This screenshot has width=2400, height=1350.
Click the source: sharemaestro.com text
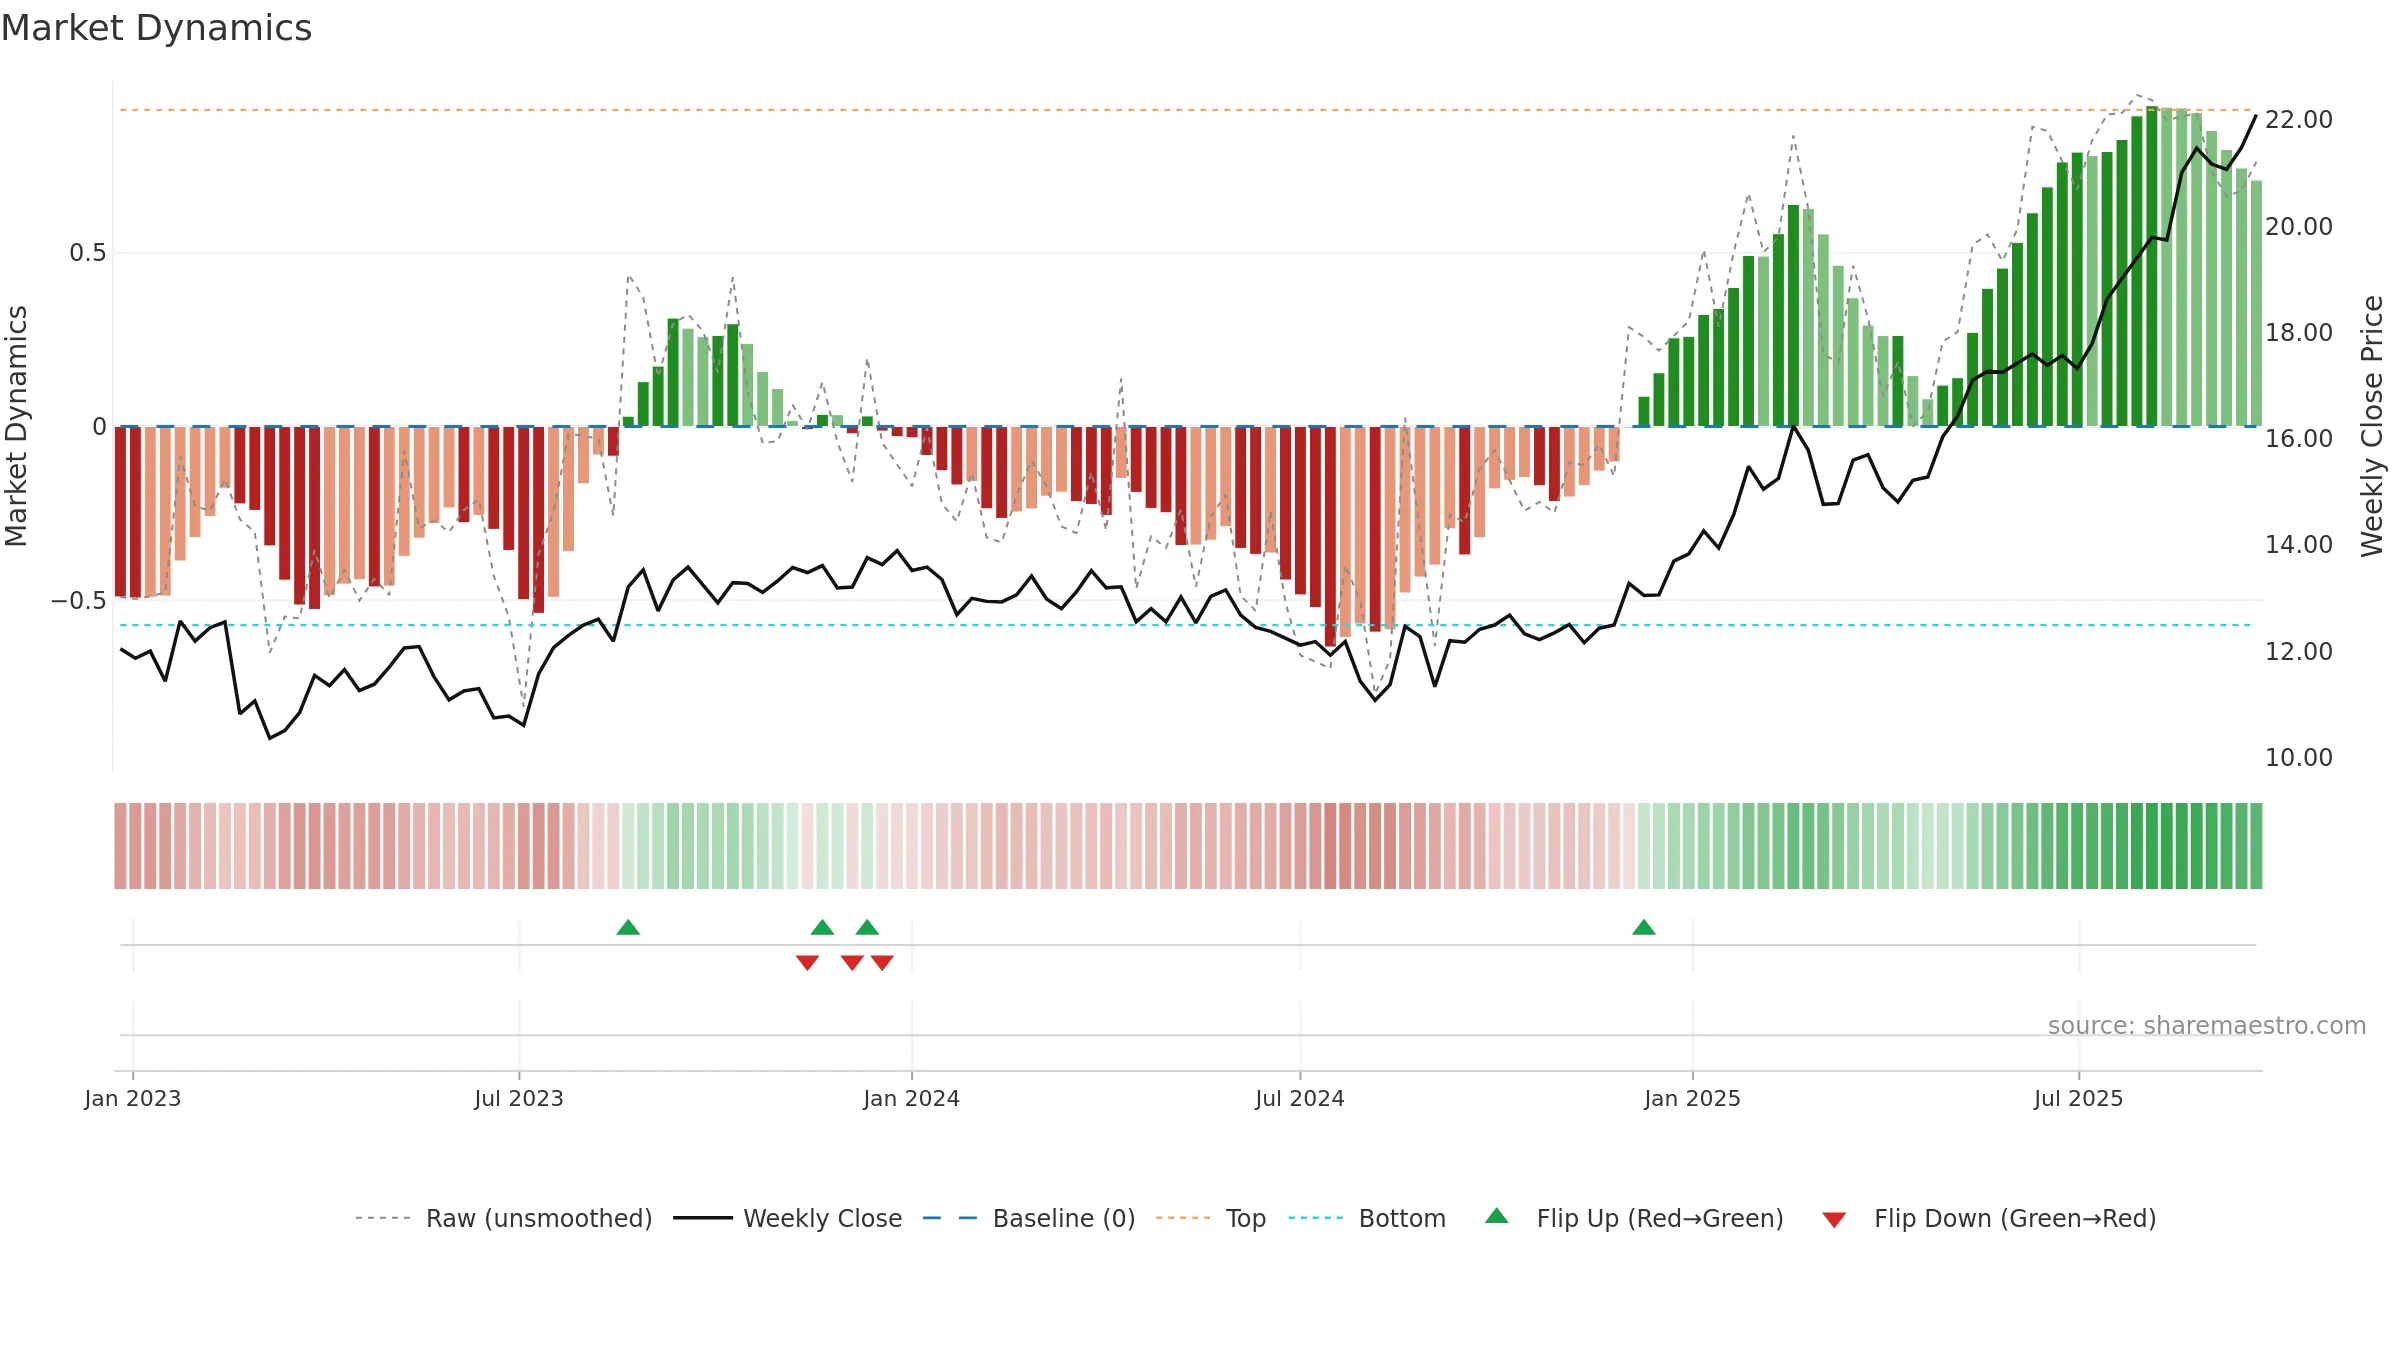(x=2206, y=1025)
